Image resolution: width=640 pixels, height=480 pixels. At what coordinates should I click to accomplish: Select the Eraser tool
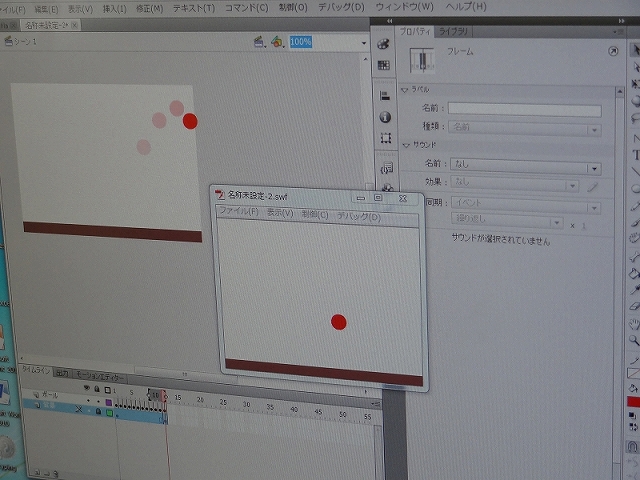pyautogui.click(x=635, y=306)
